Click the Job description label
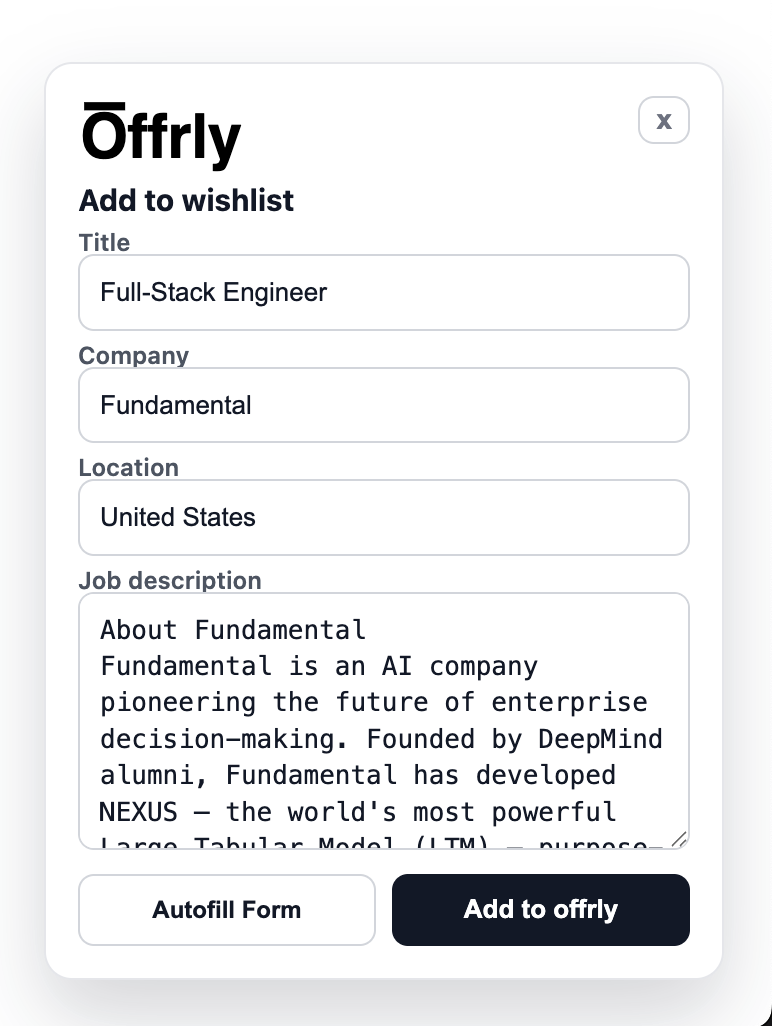Viewport: 772px width, 1026px height. pos(169,580)
